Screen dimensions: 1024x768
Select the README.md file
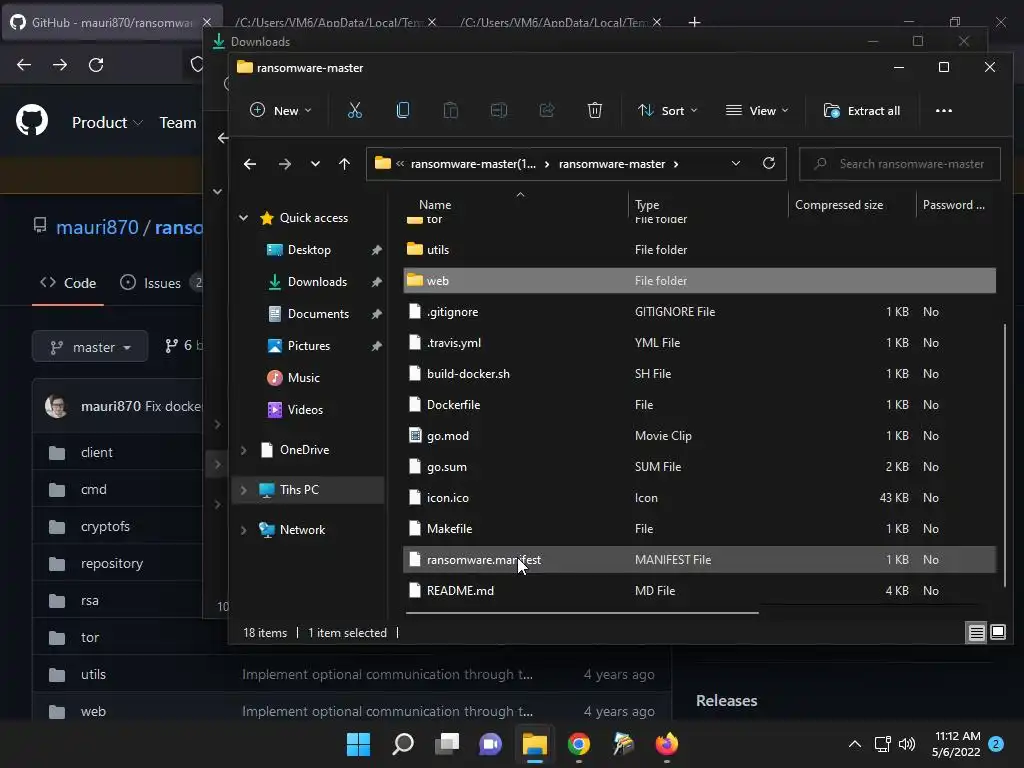699,590
